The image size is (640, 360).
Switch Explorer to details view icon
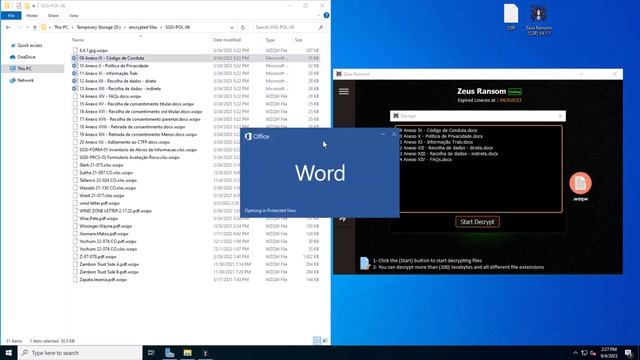pyautogui.click(x=317, y=340)
